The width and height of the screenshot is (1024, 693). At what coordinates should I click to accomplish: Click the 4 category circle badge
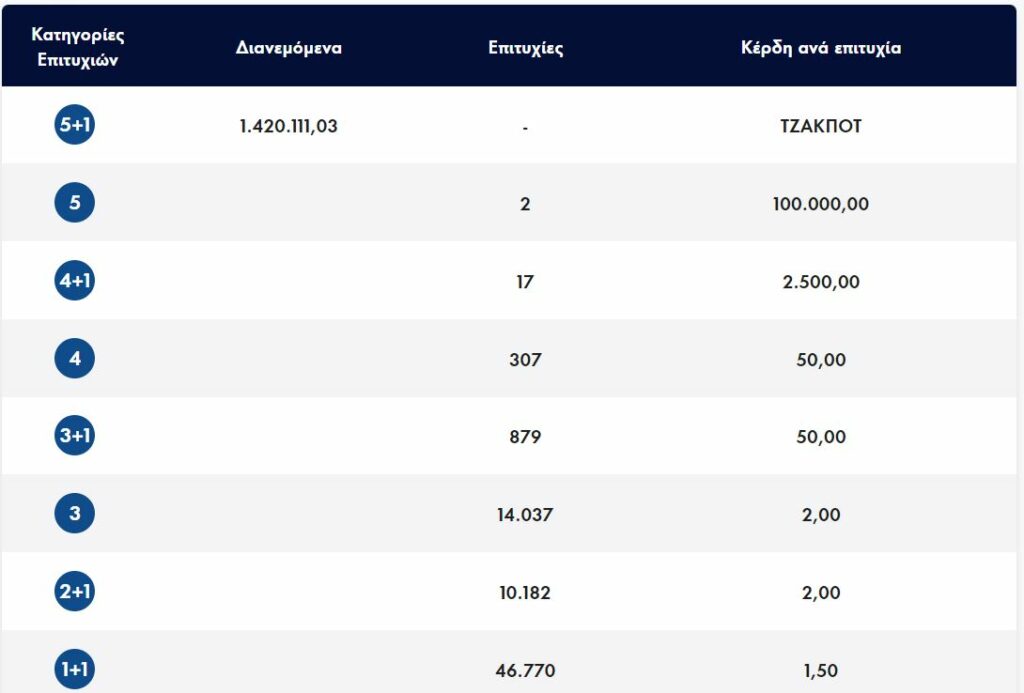pos(75,358)
